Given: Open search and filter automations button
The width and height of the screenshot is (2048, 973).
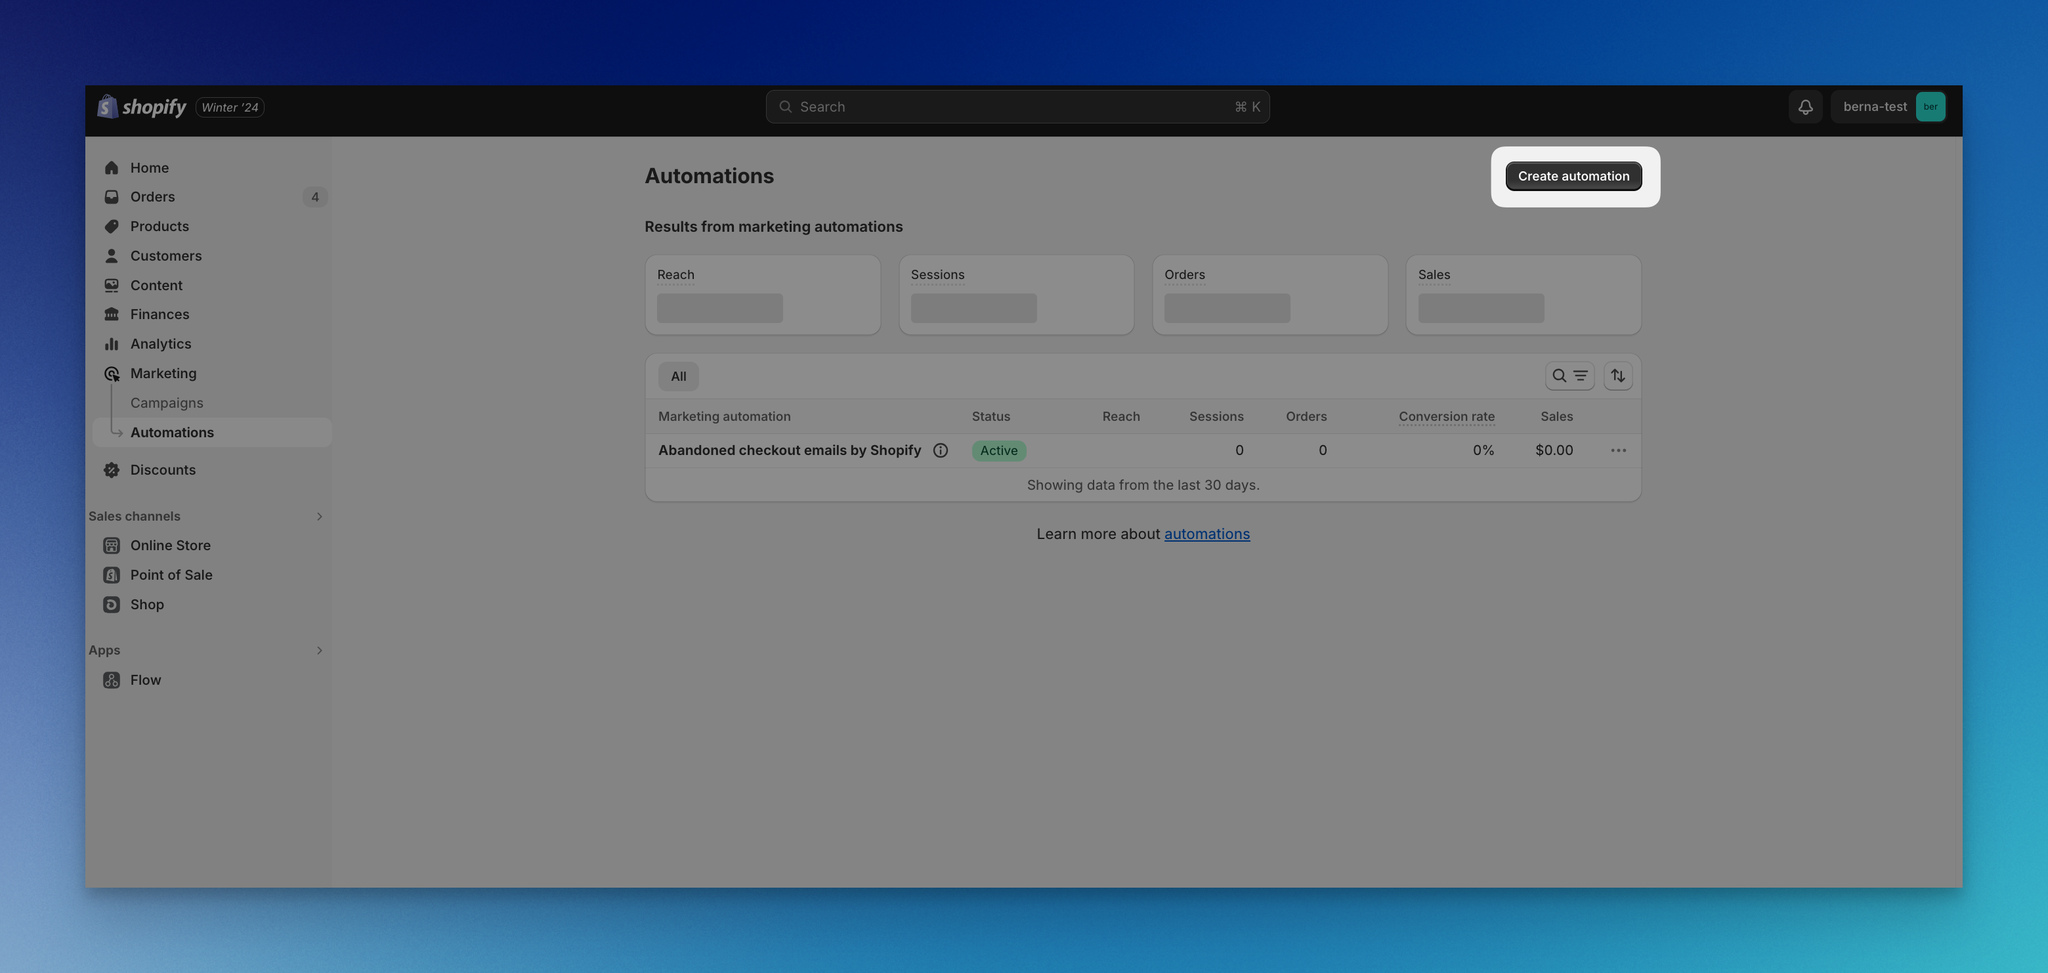Looking at the screenshot, I should pyautogui.click(x=1569, y=376).
